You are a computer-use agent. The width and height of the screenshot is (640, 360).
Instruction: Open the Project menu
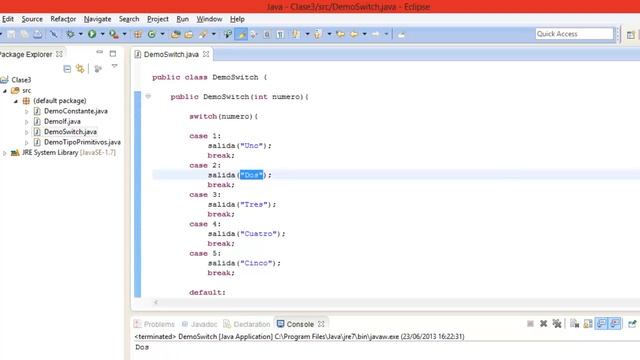[x=158, y=19]
